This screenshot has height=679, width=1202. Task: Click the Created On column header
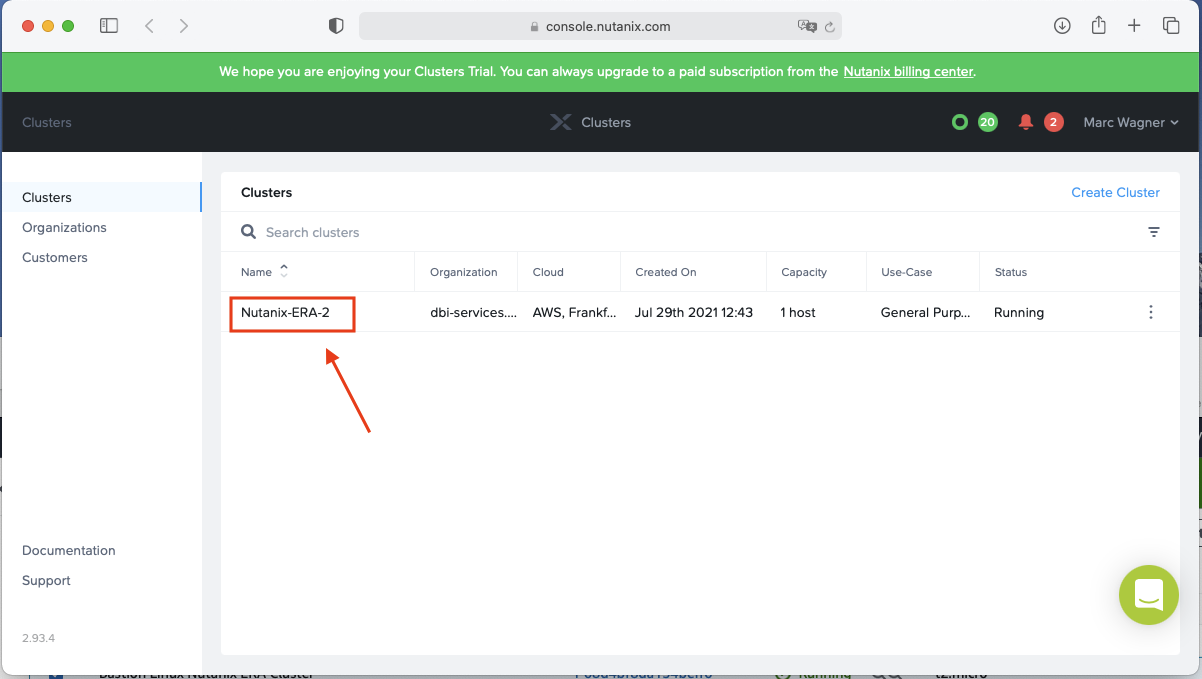pos(666,272)
